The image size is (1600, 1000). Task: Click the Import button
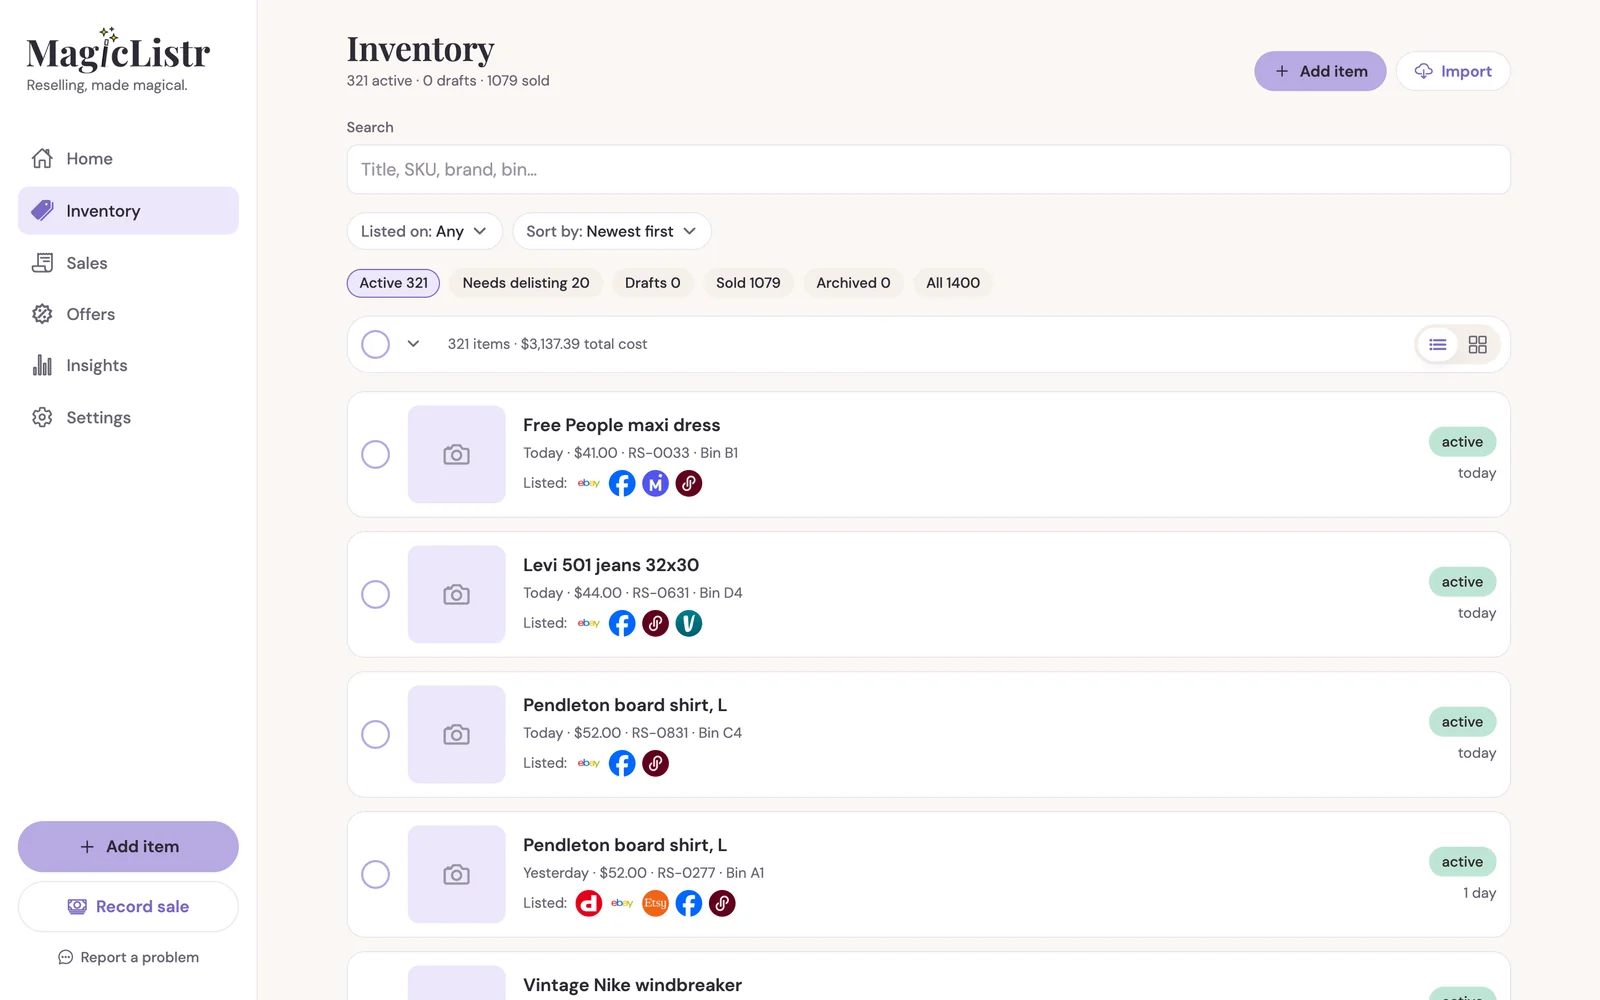point(1453,72)
